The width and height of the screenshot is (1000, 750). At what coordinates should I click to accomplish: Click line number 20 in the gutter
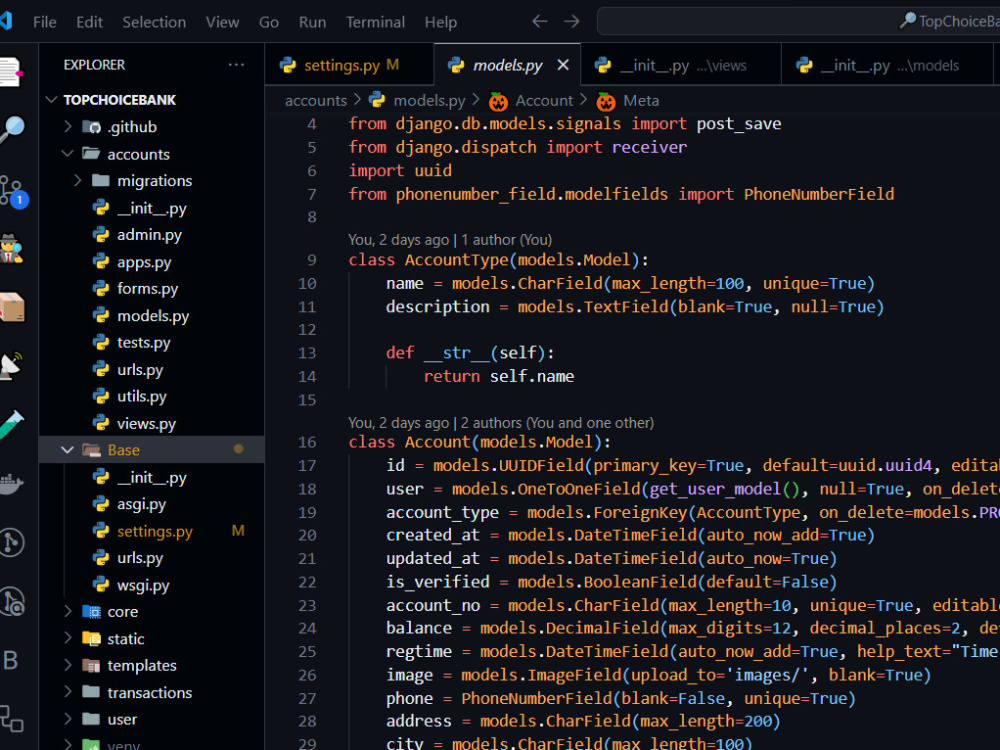(x=307, y=535)
